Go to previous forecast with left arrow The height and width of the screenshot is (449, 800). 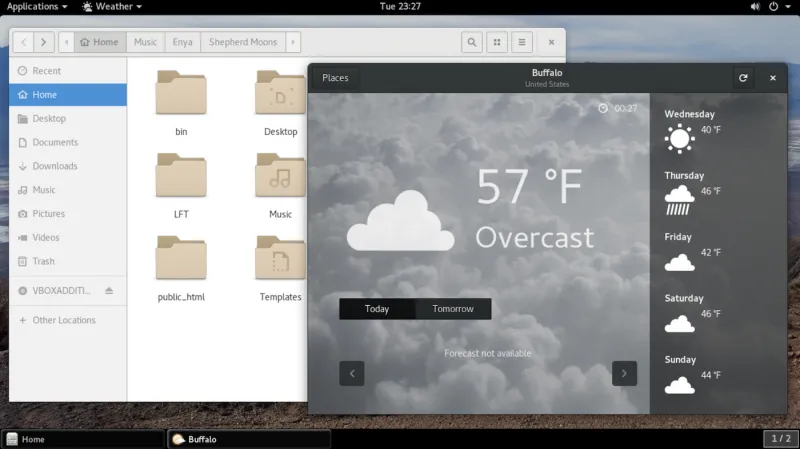[x=351, y=374]
